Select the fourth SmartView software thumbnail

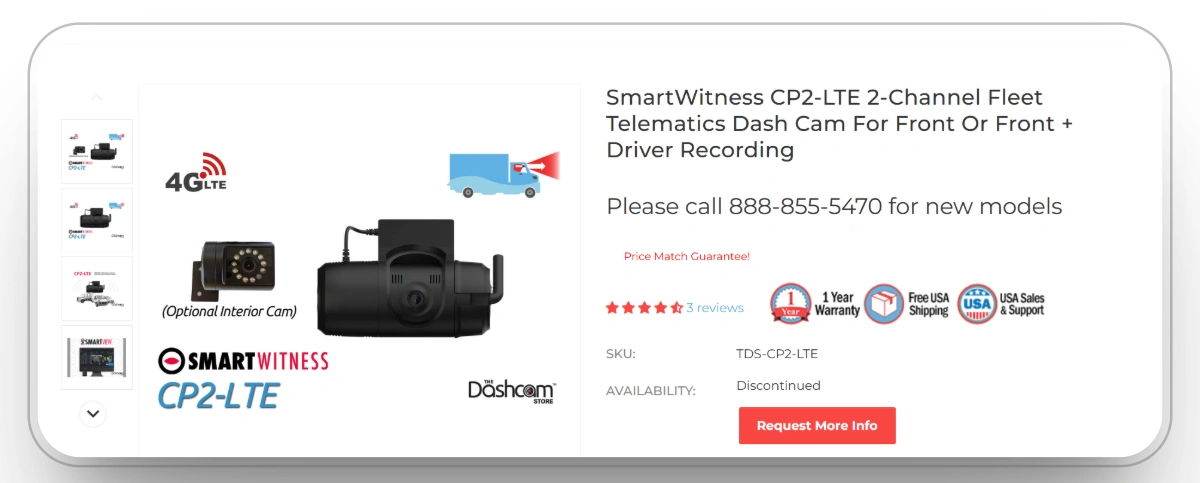point(97,357)
